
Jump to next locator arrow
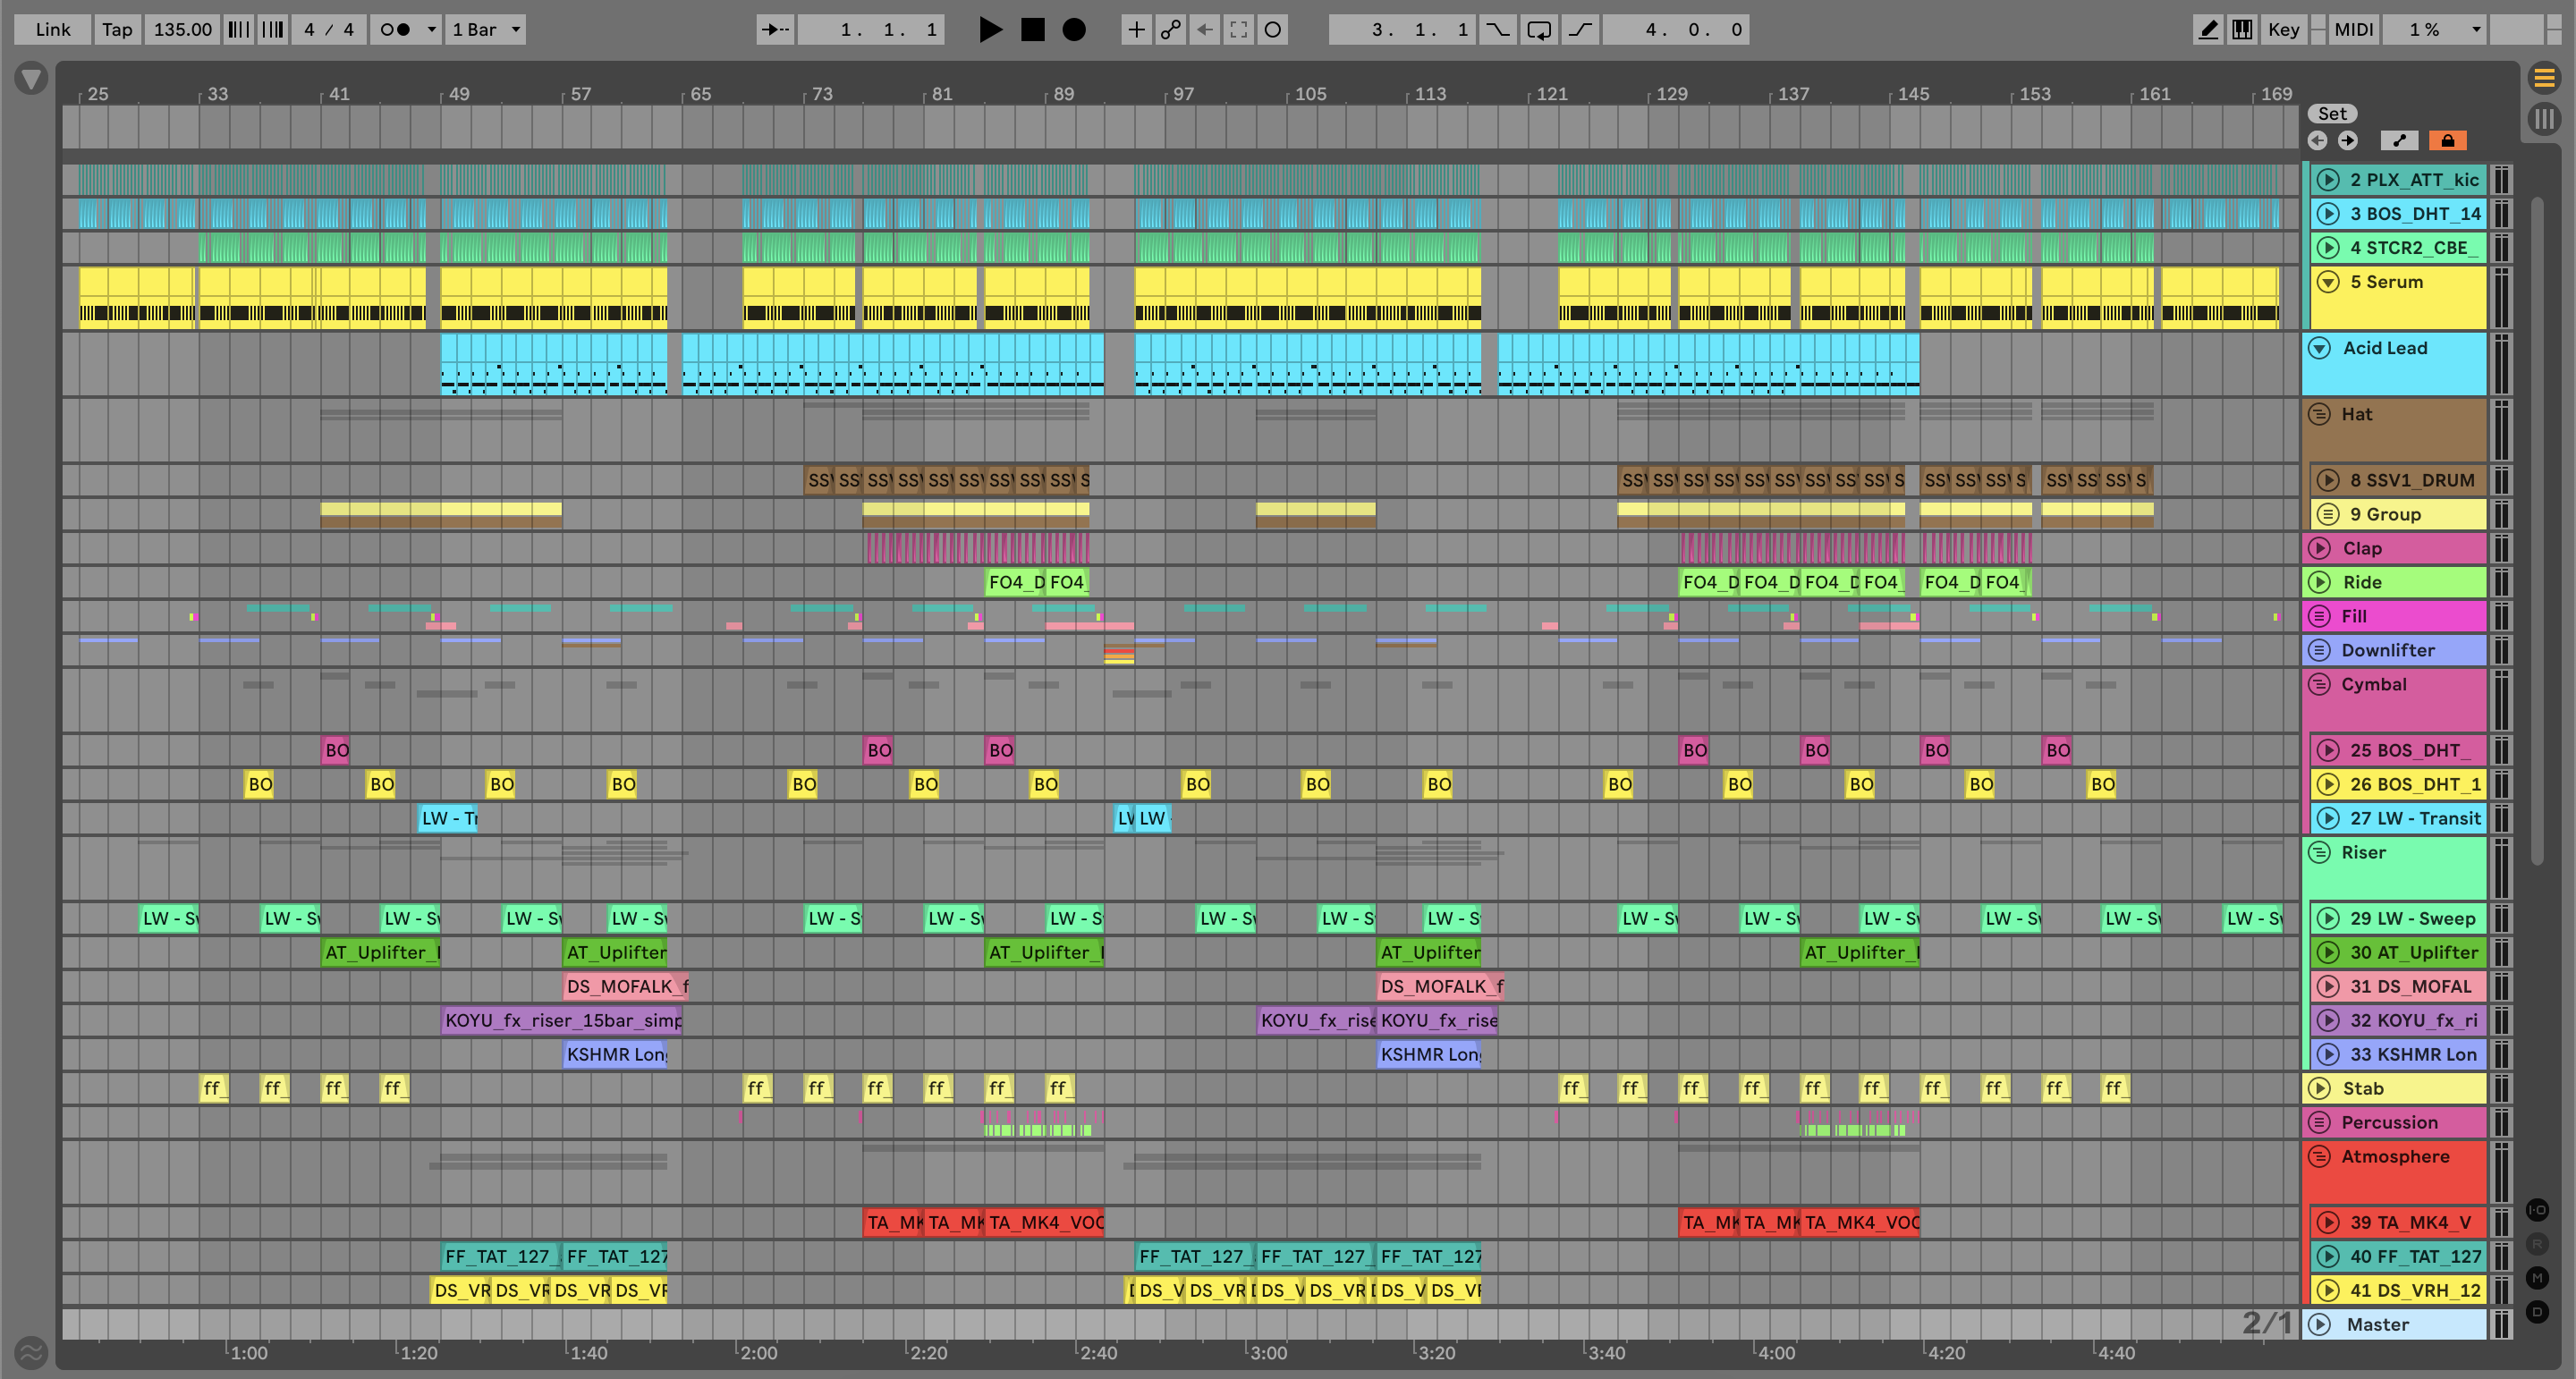point(2348,141)
